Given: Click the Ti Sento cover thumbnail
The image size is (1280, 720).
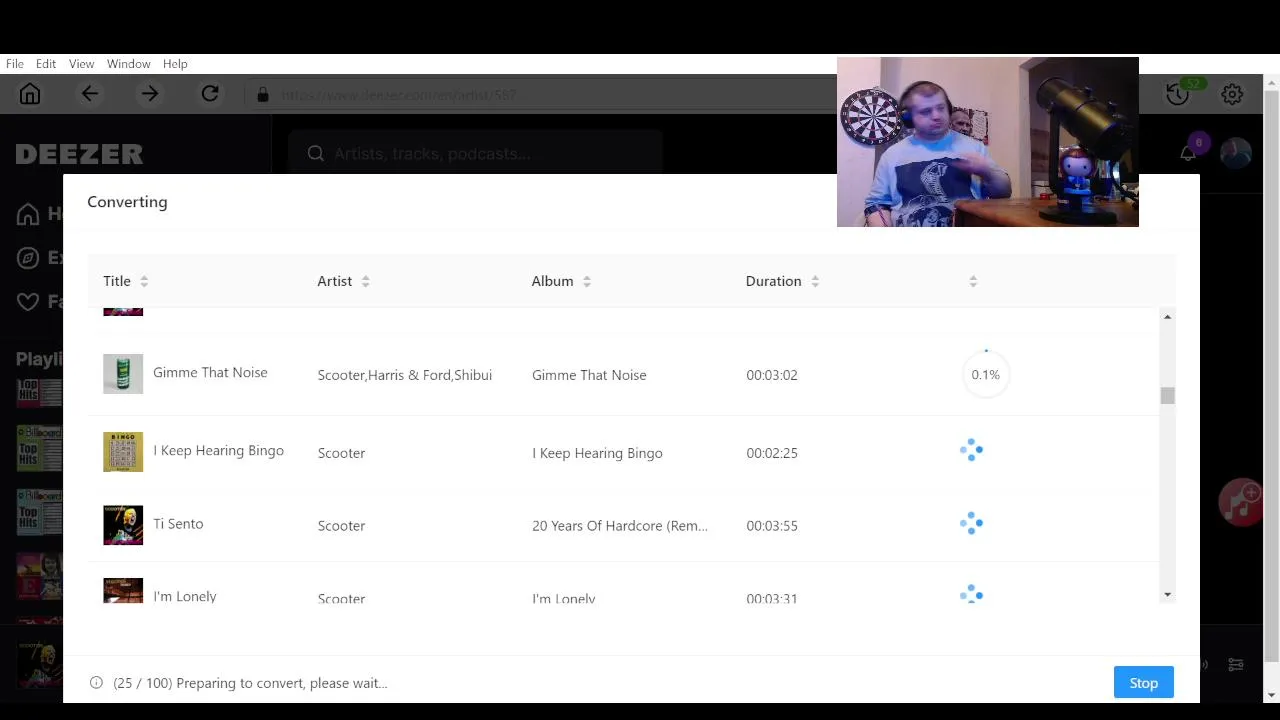Looking at the screenshot, I should (x=123, y=525).
